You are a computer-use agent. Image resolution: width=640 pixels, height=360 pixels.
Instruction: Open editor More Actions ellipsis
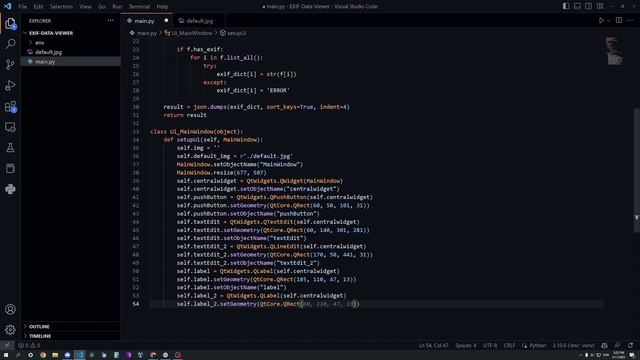tap(630, 20)
